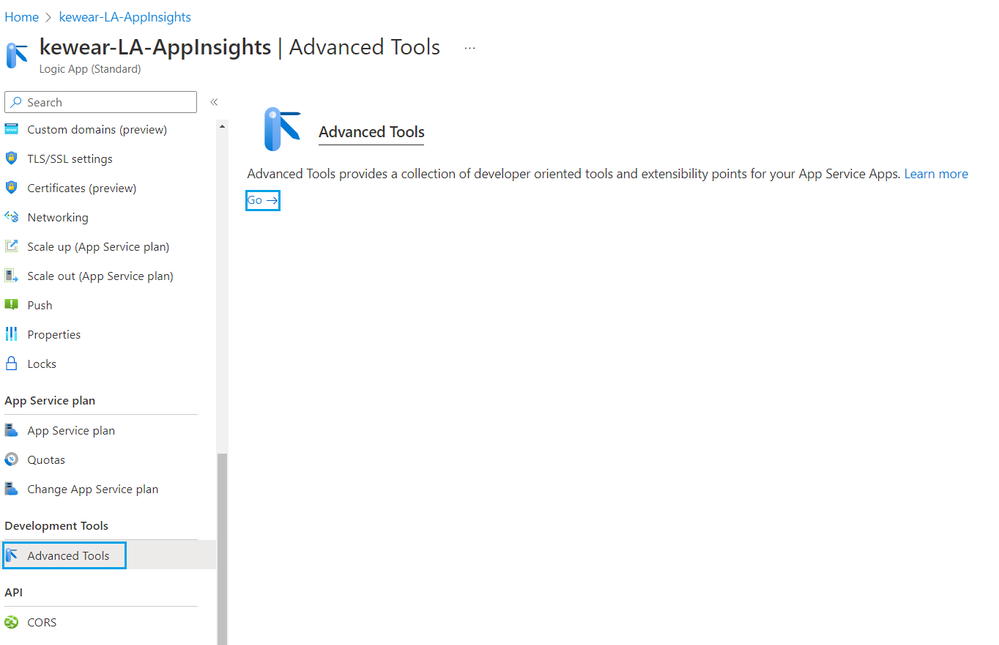The width and height of the screenshot is (999, 645).
Task: Open App Service plan menu item
Action: click(x=71, y=431)
